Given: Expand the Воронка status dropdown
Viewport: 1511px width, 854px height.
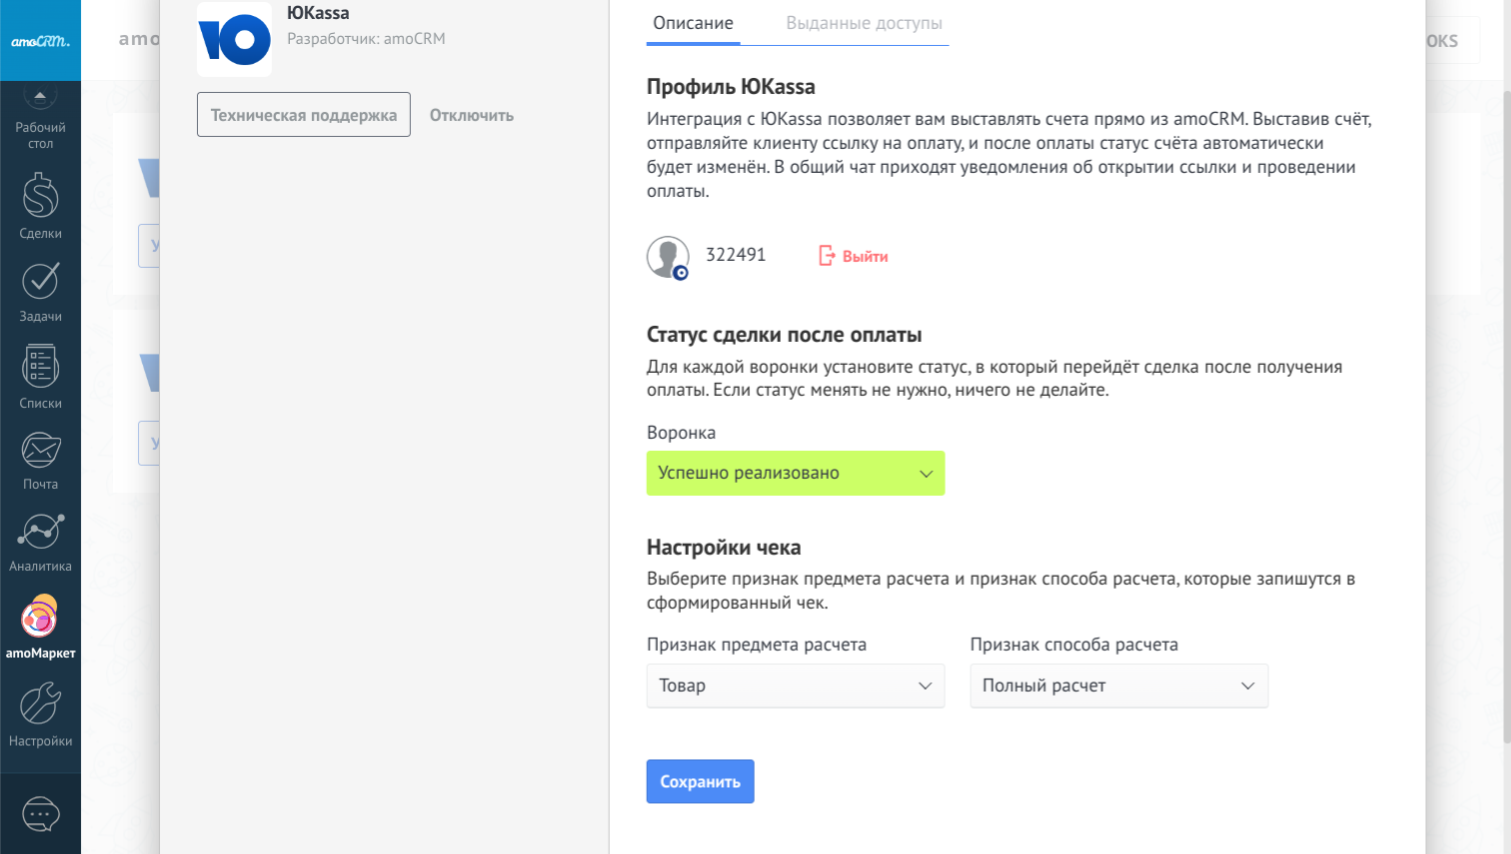Looking at the screenshot, I should point(795,473).
